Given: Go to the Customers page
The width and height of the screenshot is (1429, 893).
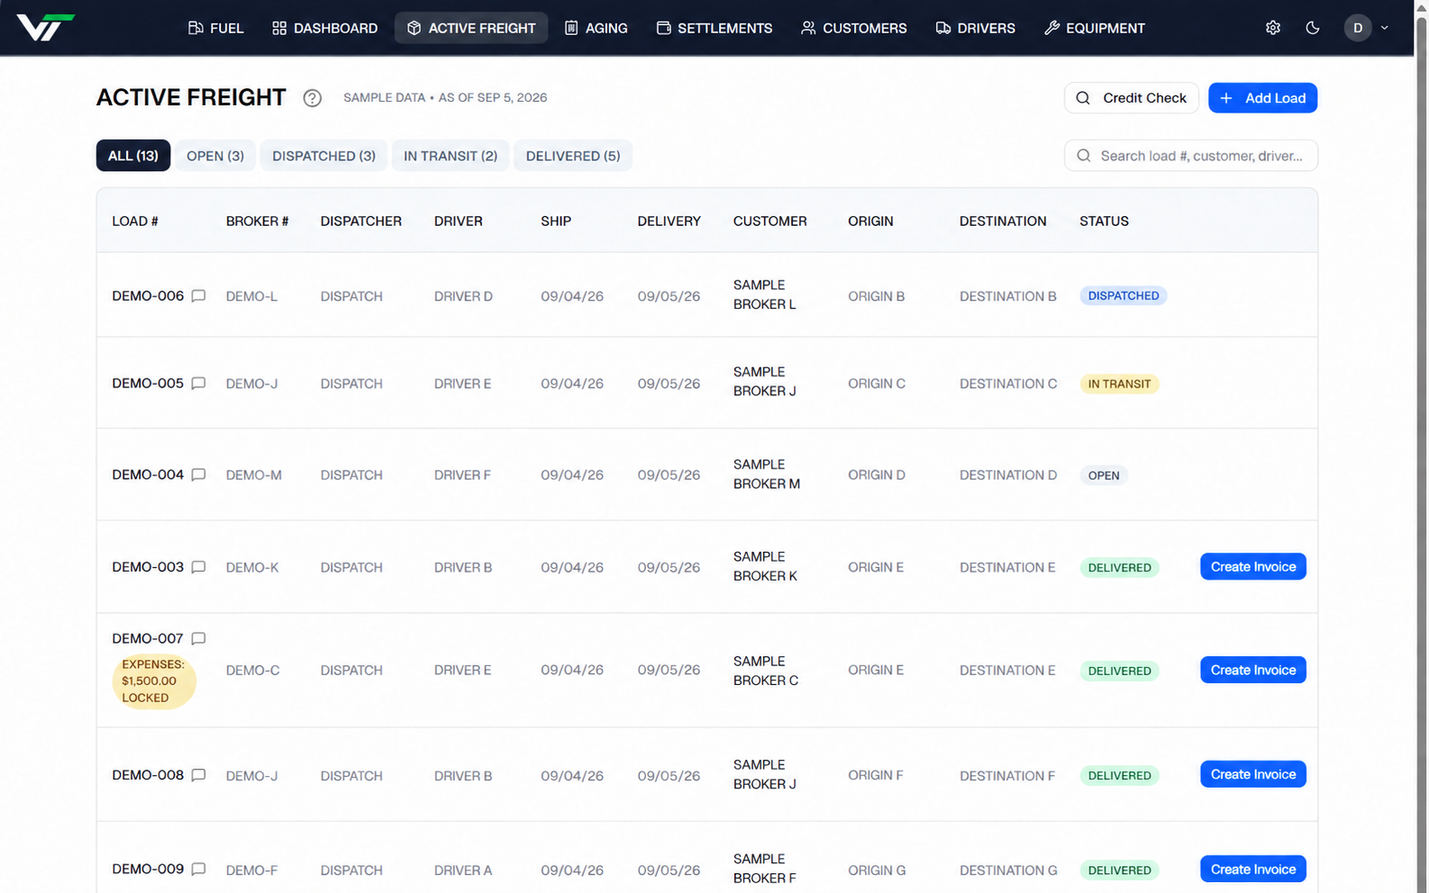Looking at the screenshot, I should point(854,28).
